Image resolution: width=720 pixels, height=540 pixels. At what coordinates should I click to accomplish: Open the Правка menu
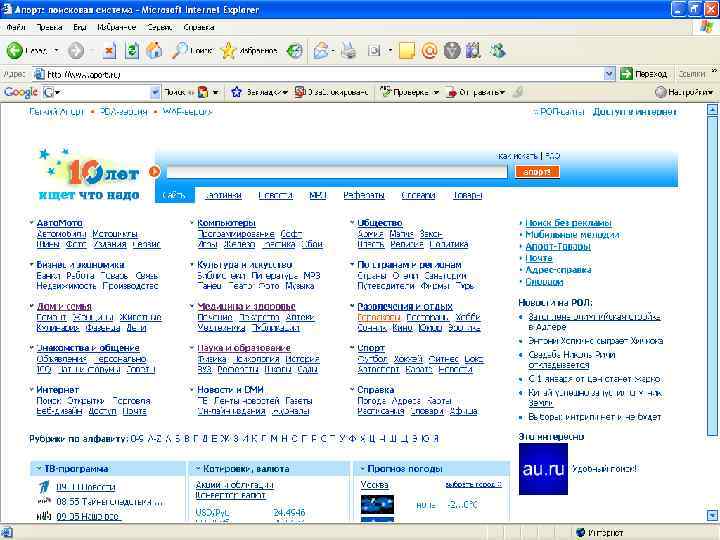[49, 27]
